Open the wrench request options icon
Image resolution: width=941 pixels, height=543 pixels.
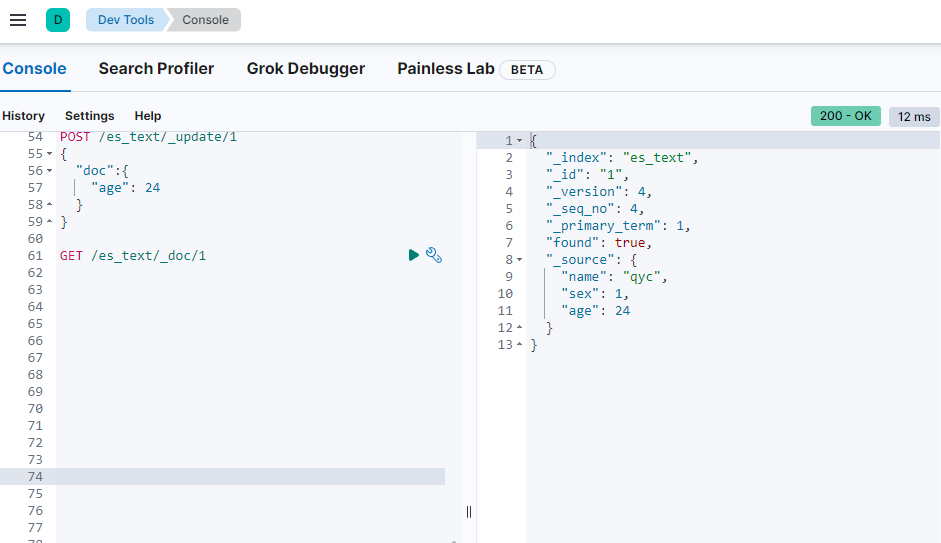434,256
